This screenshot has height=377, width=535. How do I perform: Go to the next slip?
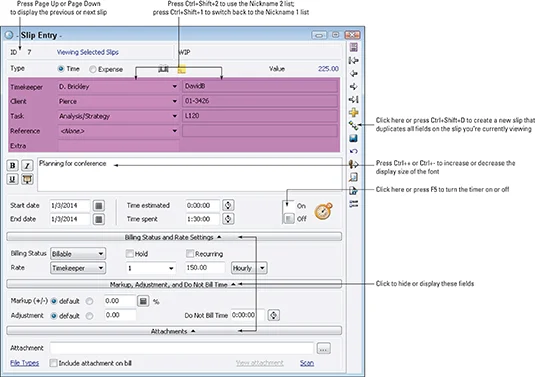(x=354, y=86)
